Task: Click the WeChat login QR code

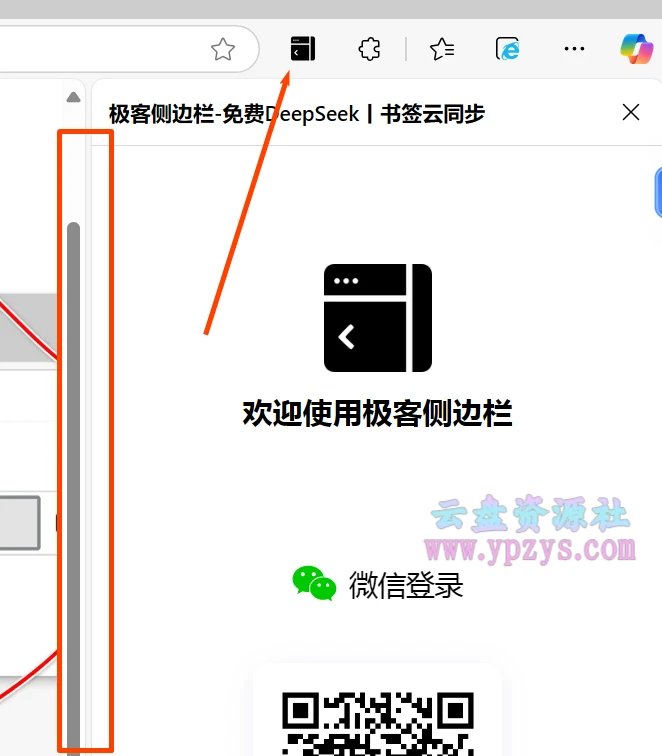Action: [377, 722]
